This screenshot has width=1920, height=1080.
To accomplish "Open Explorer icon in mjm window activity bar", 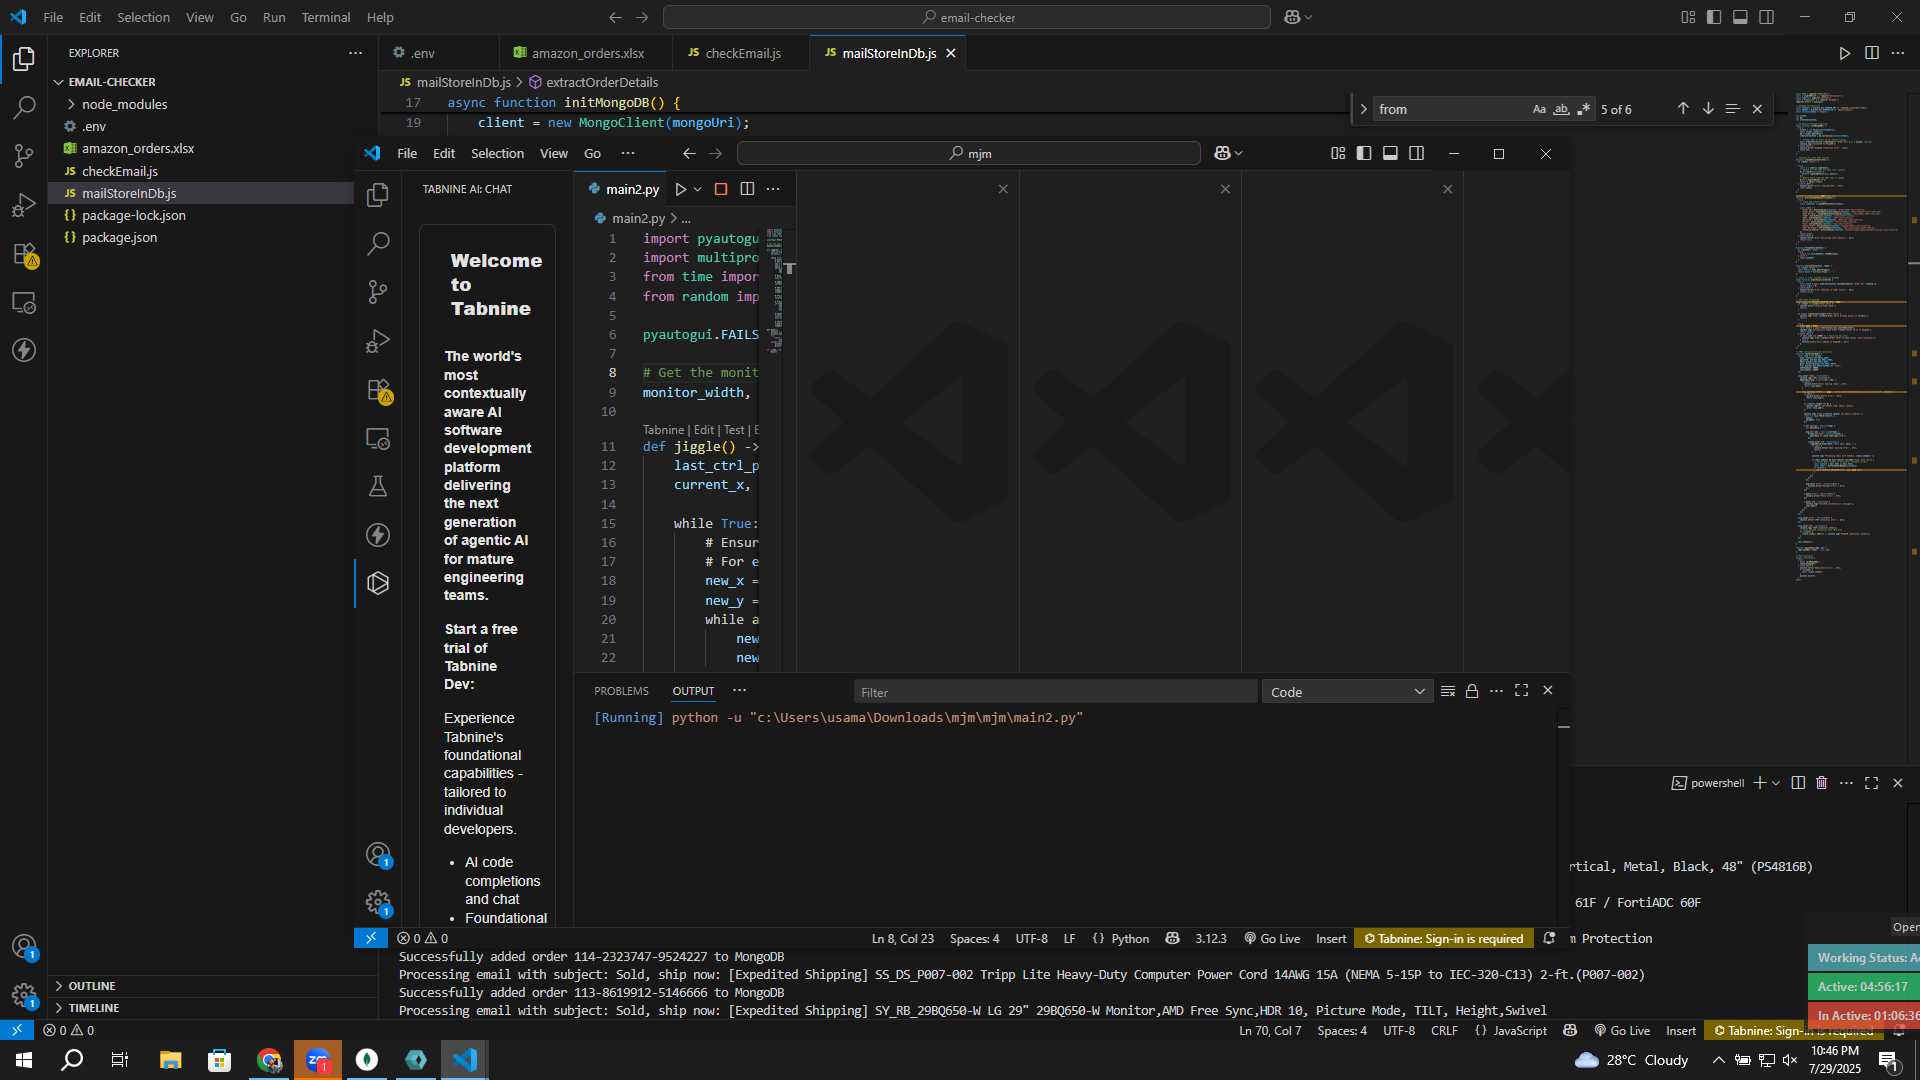I will pyautogui.click(x=378, y=195).
